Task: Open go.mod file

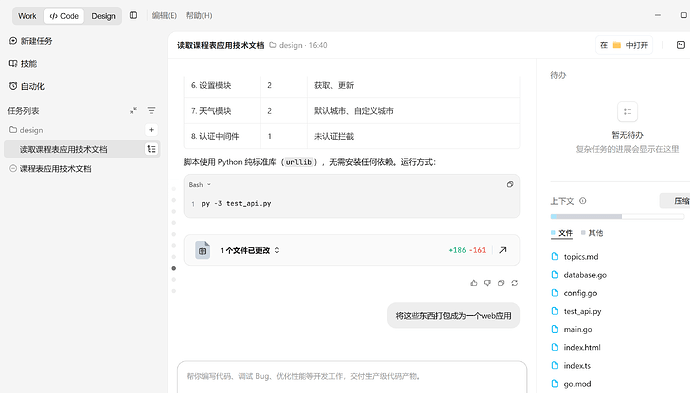Action: click(x=571, y=384)
